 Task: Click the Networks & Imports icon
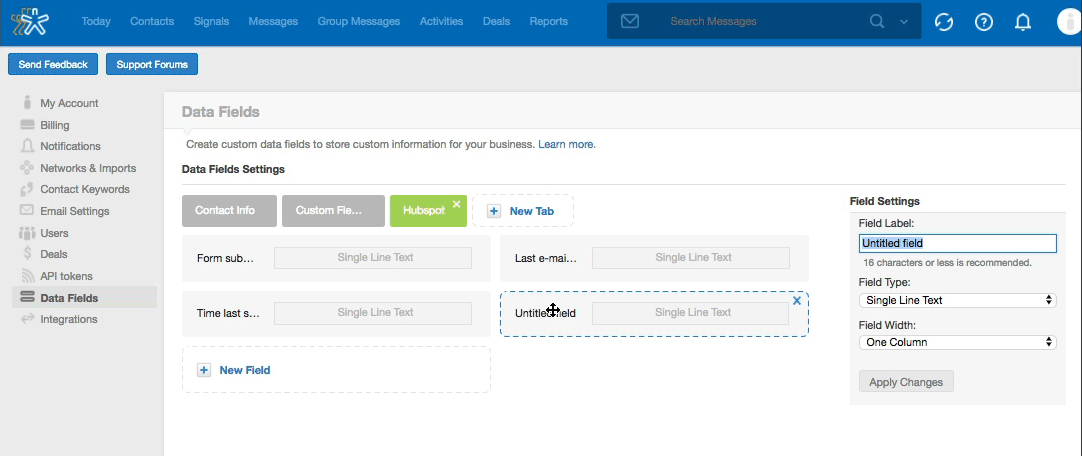pyautogui.click(x=27, y=168)
